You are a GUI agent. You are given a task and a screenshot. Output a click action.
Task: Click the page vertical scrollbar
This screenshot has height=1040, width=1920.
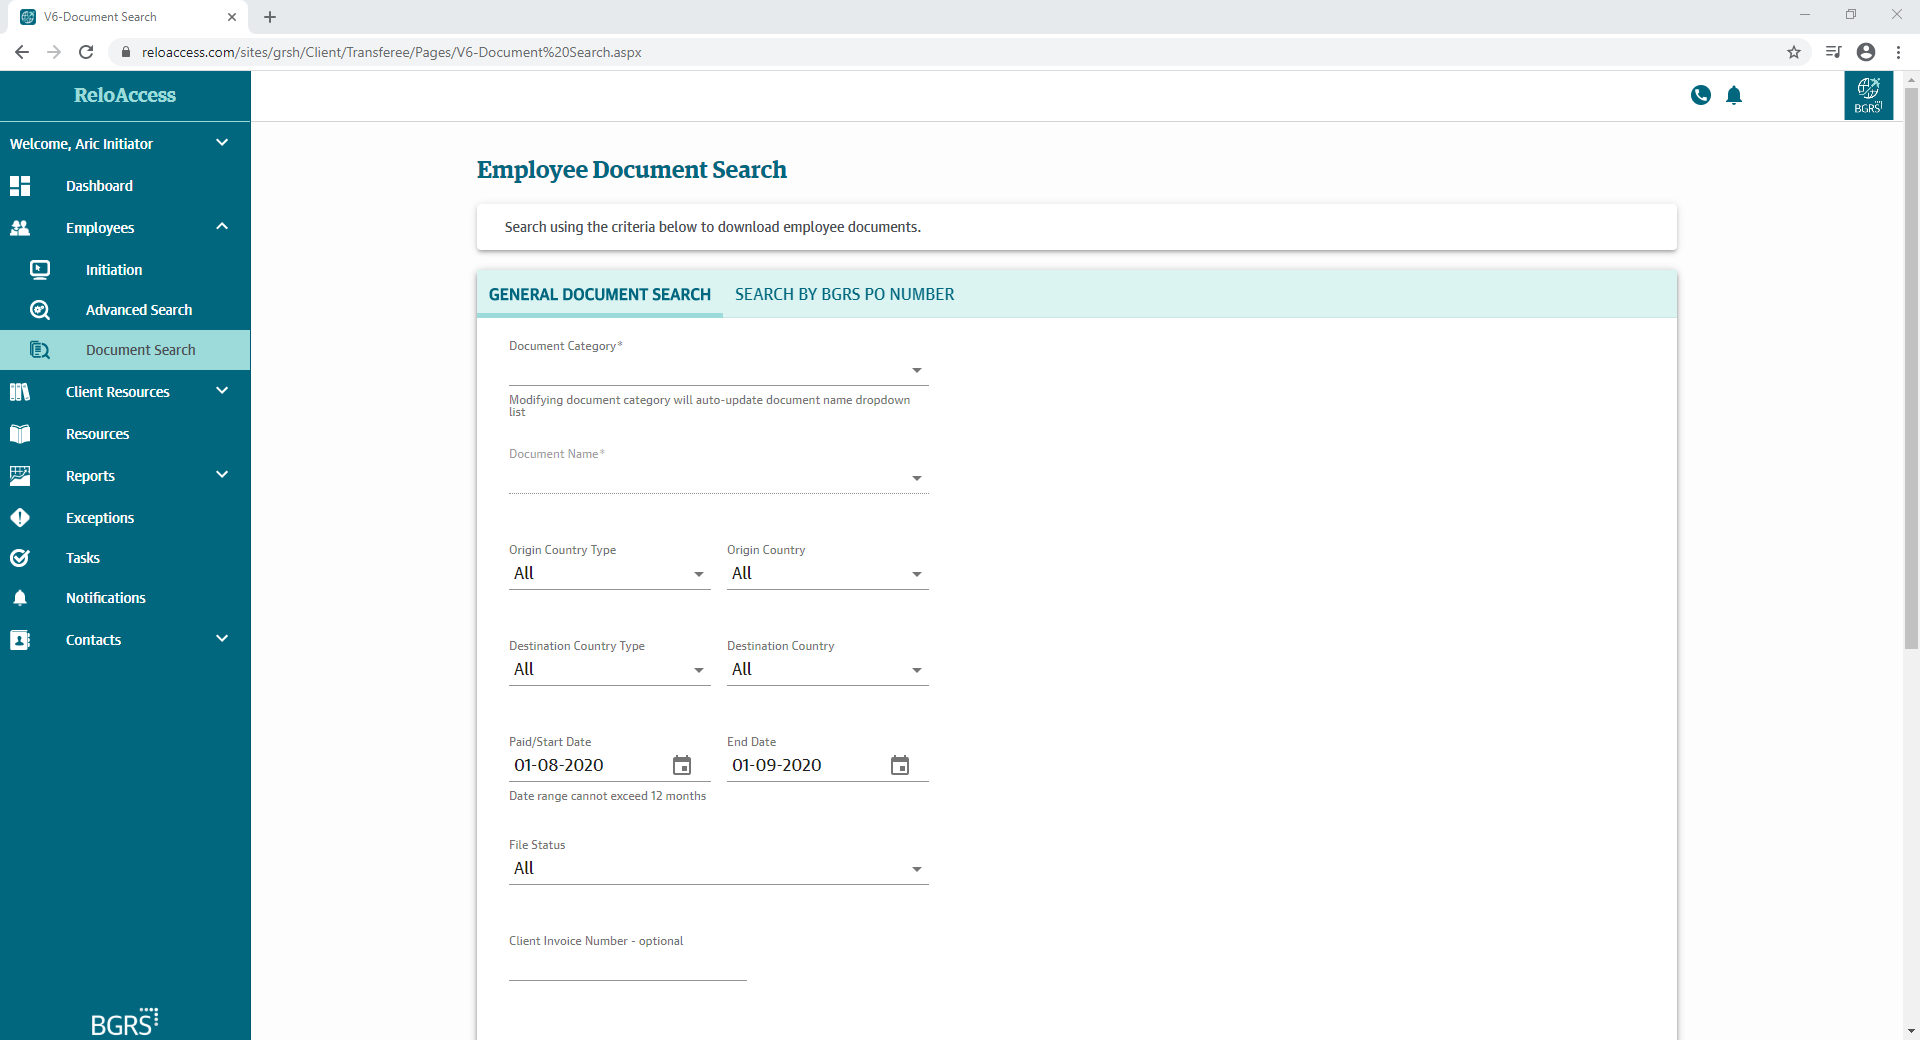coord(1911,368)
